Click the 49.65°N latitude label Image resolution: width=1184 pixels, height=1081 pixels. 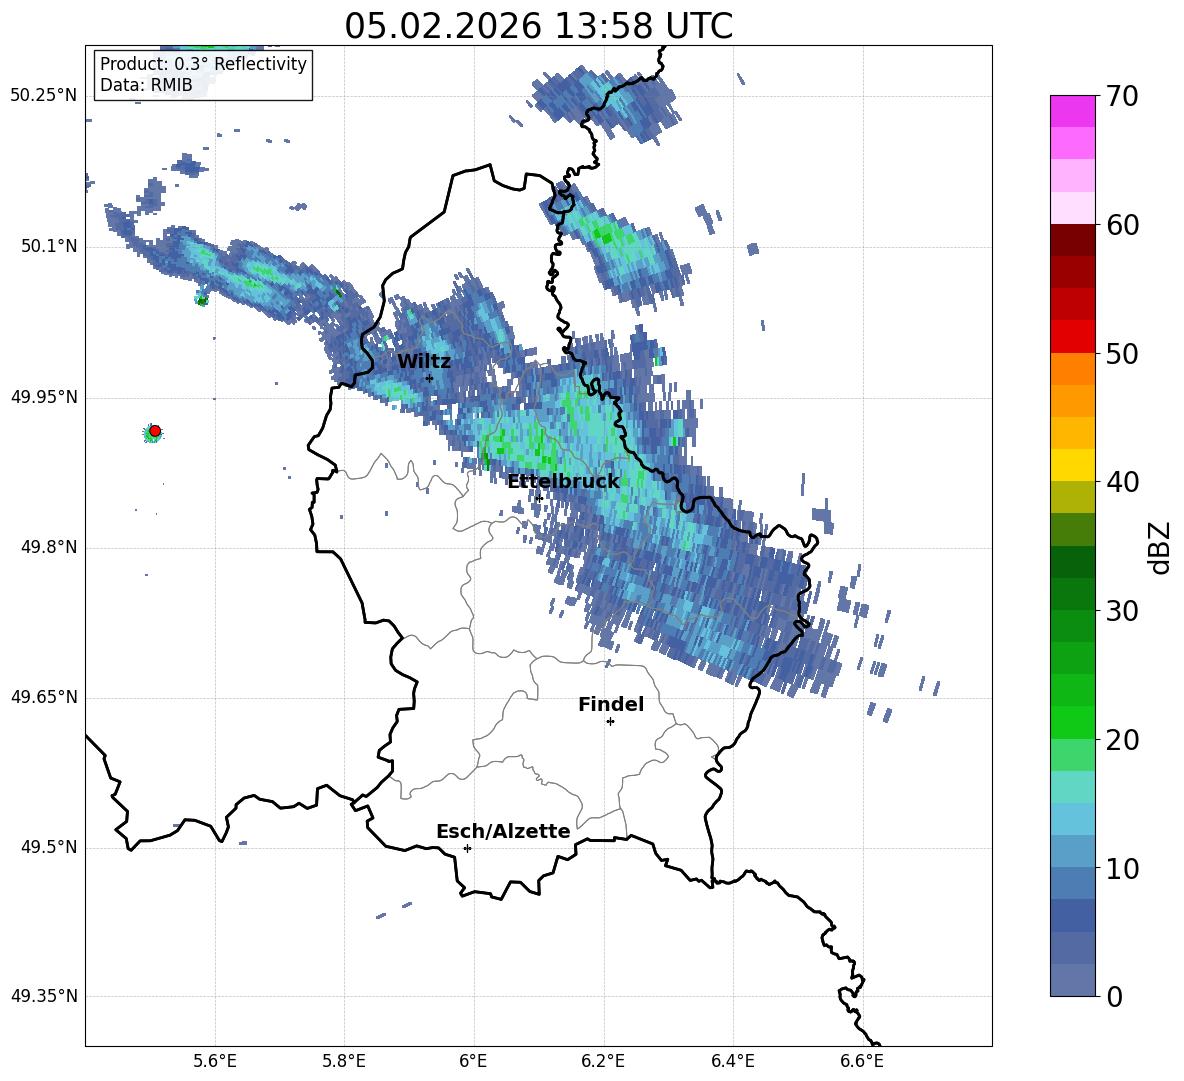44,697
